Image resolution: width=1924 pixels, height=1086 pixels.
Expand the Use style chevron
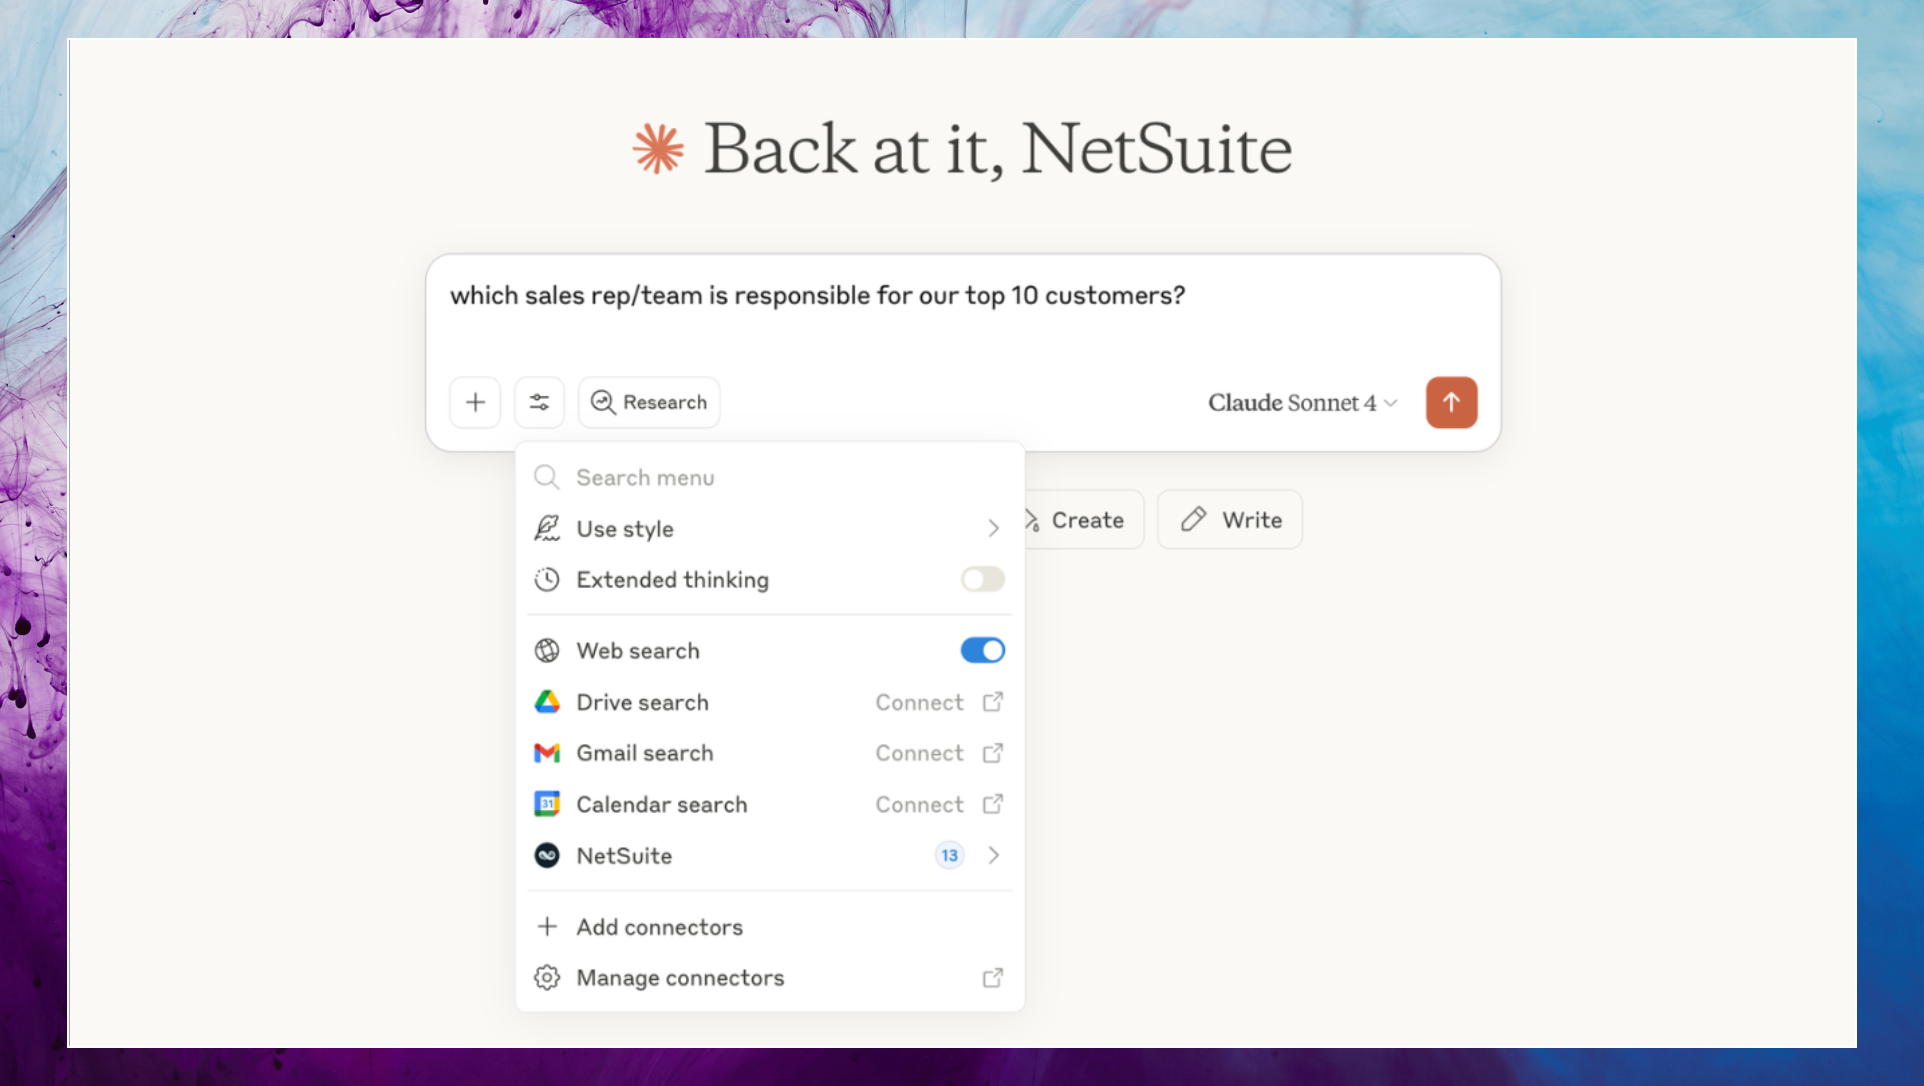[992, 528]
